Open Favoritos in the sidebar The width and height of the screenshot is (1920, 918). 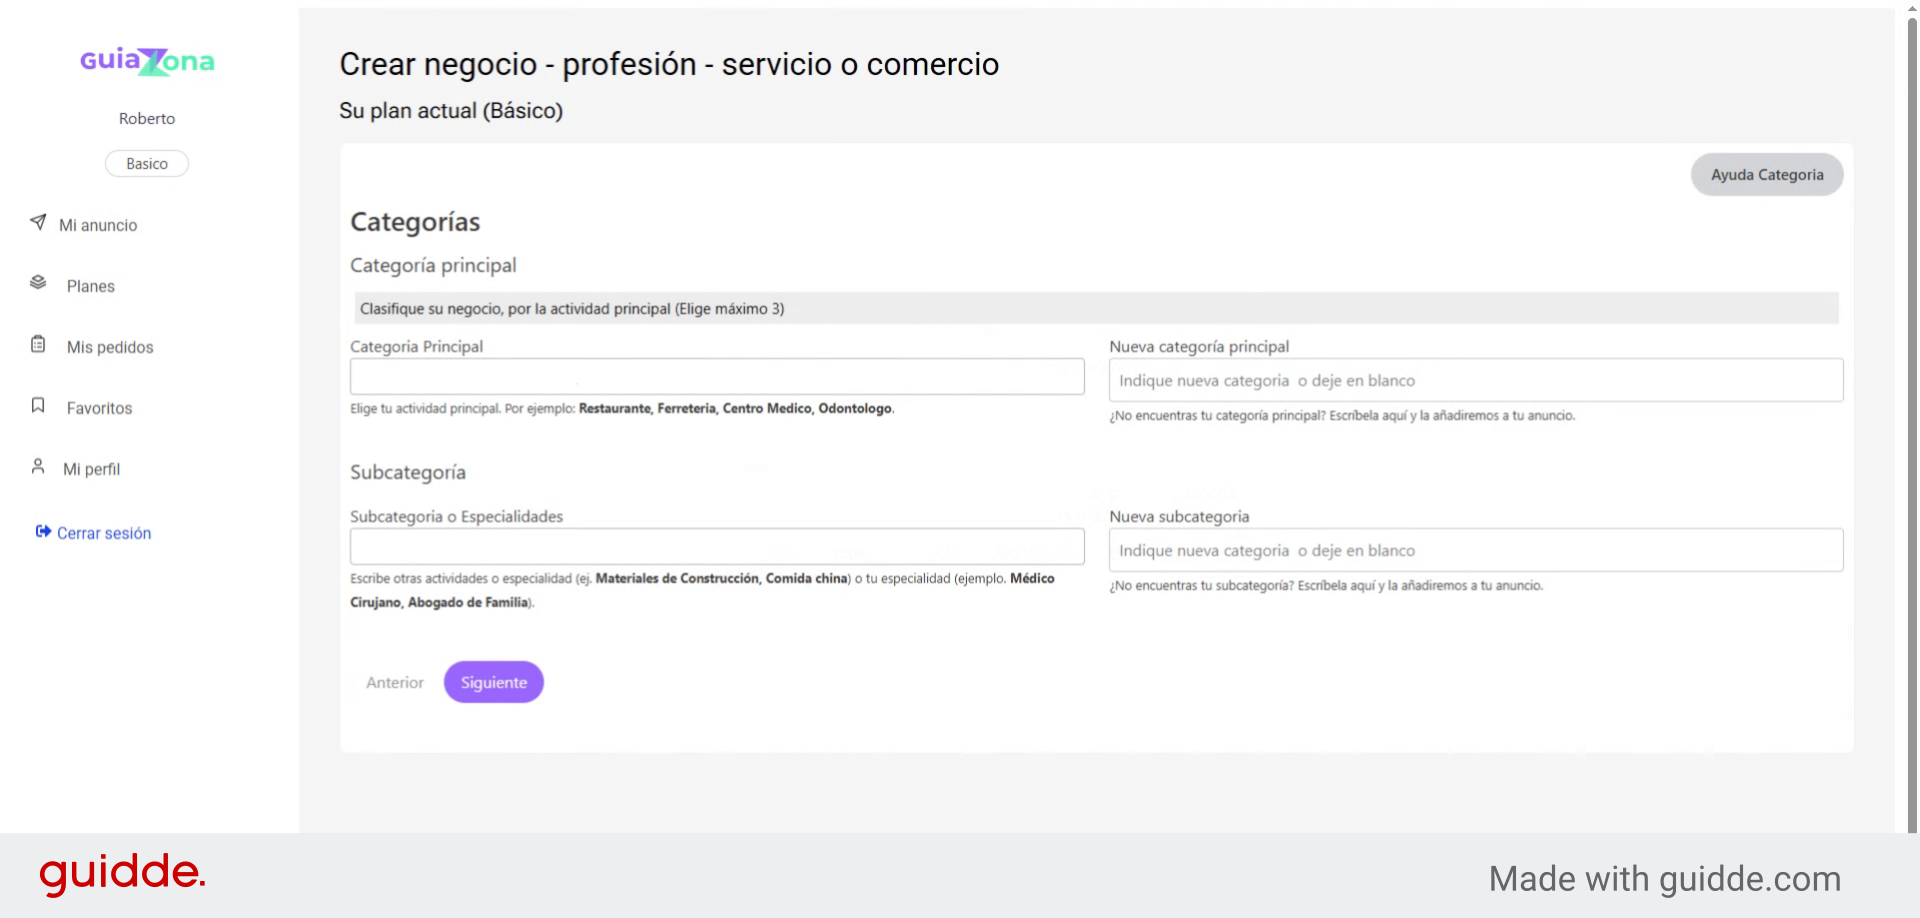[x=99, y=408]
